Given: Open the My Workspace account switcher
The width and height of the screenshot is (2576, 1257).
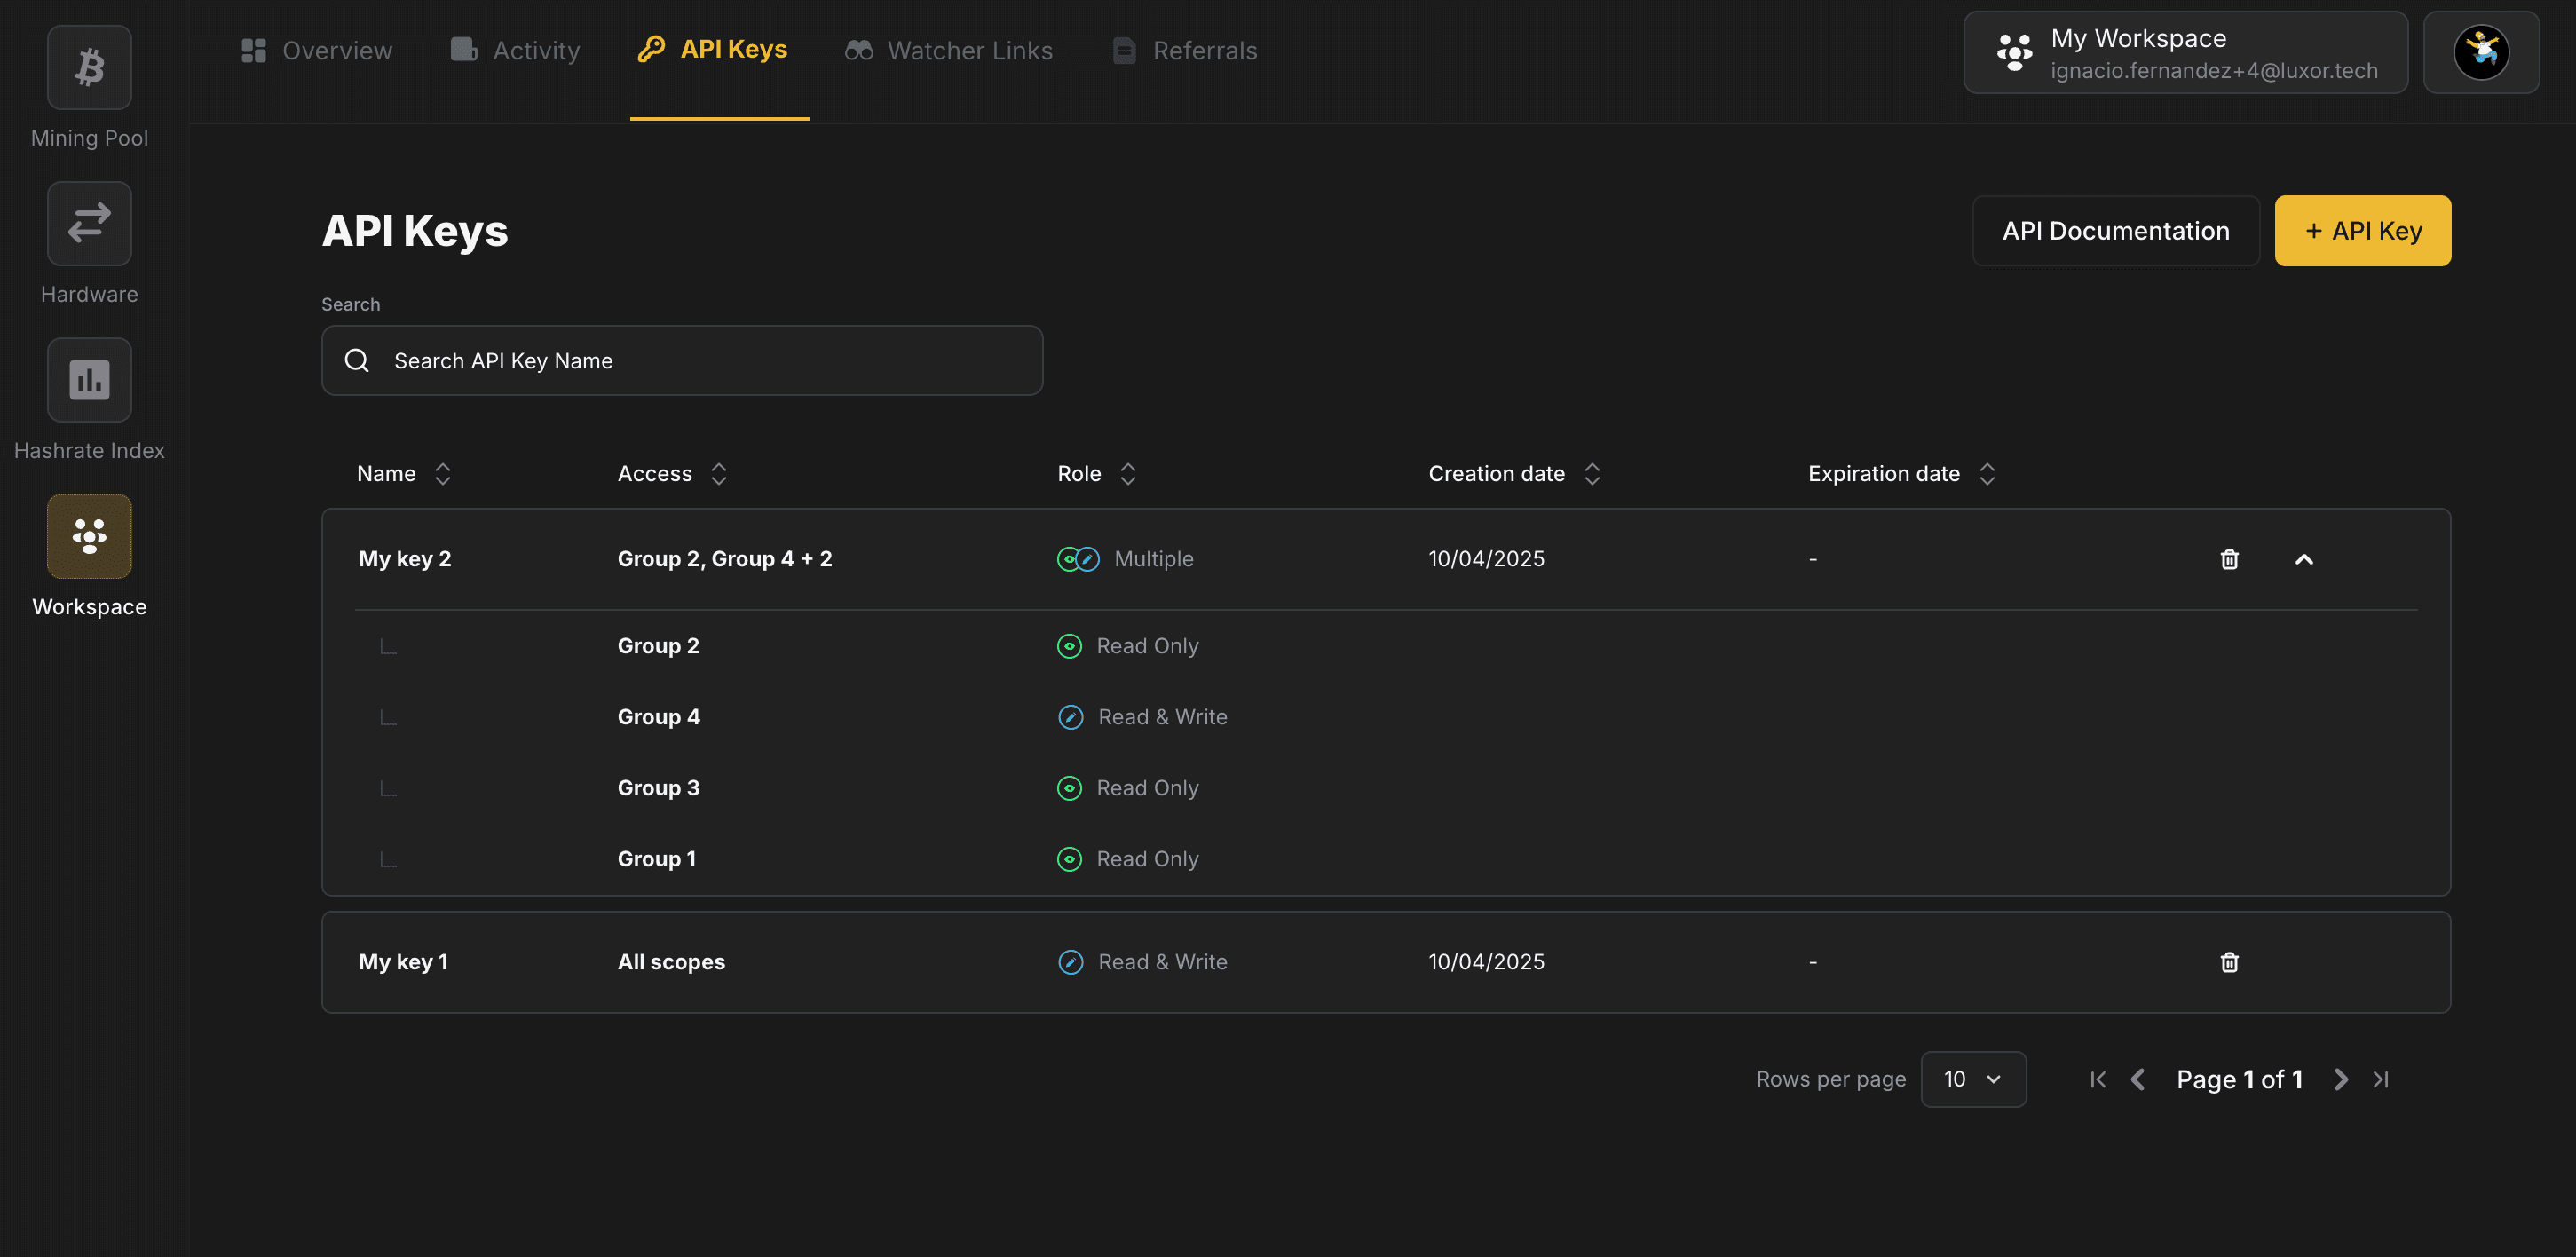Looking at the screenshot, I should 2185,53.
